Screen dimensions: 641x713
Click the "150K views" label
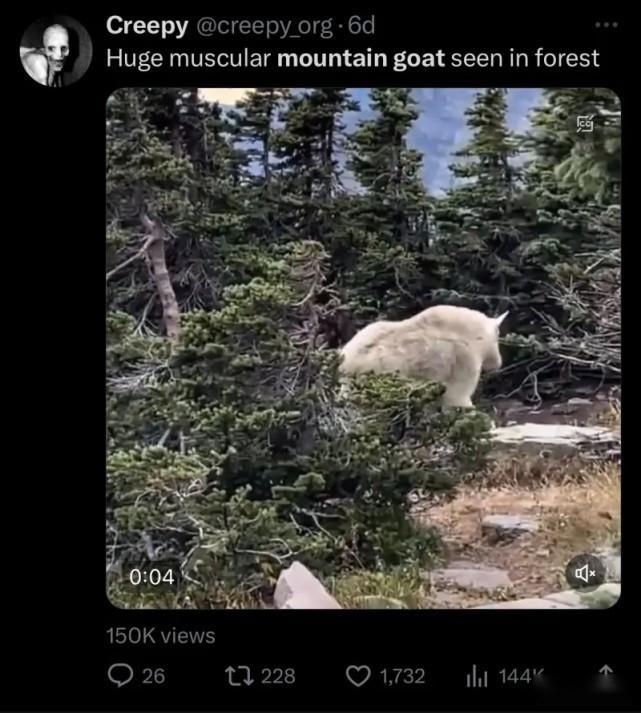click(x=161, y=634)
